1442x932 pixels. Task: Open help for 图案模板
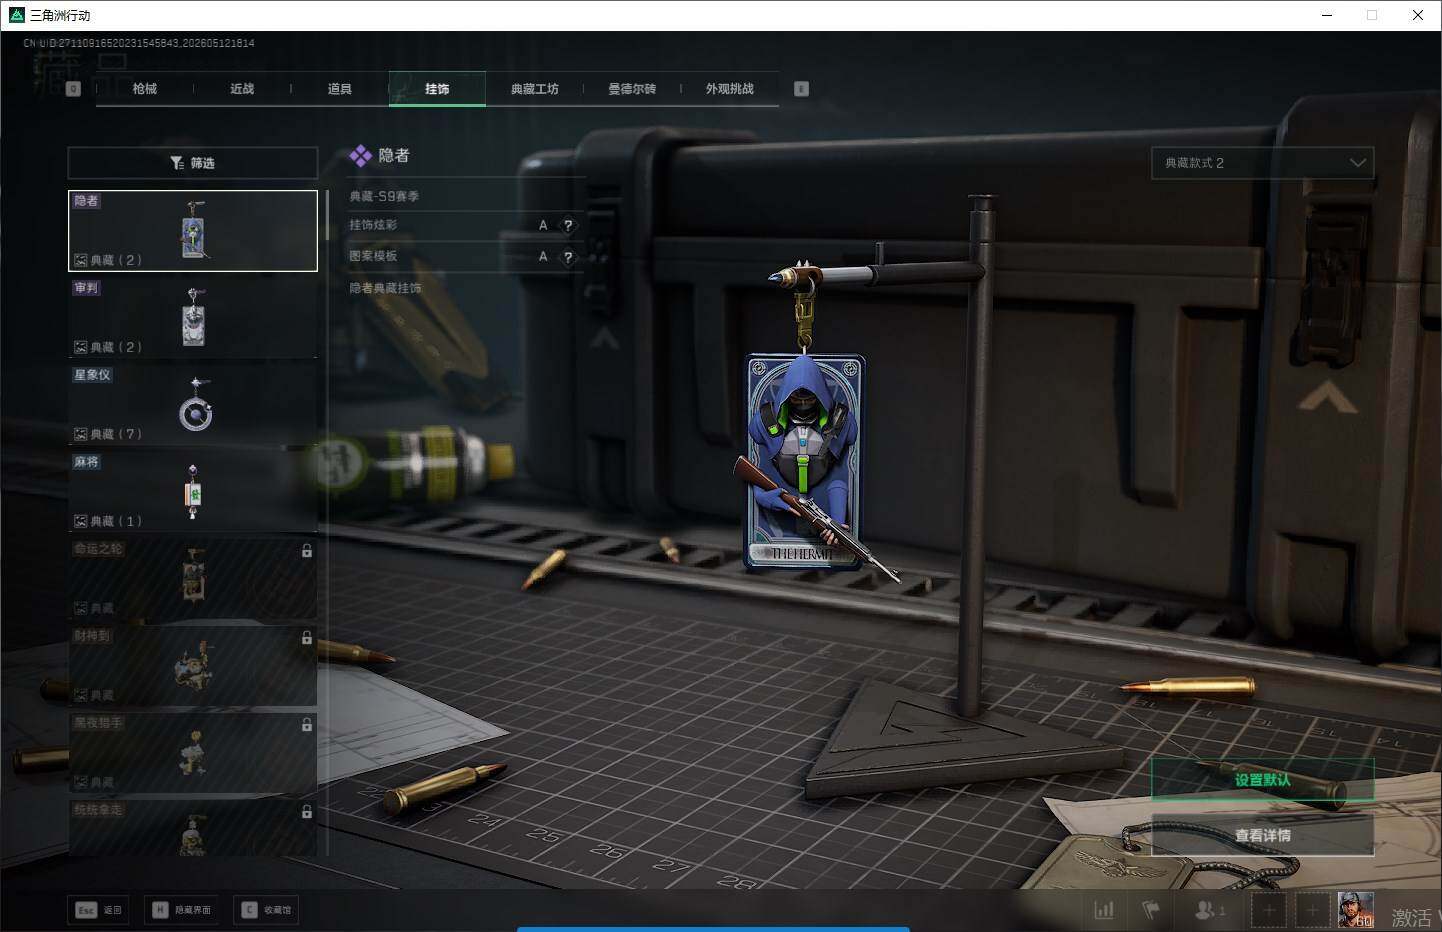click(x=568, y=257)
